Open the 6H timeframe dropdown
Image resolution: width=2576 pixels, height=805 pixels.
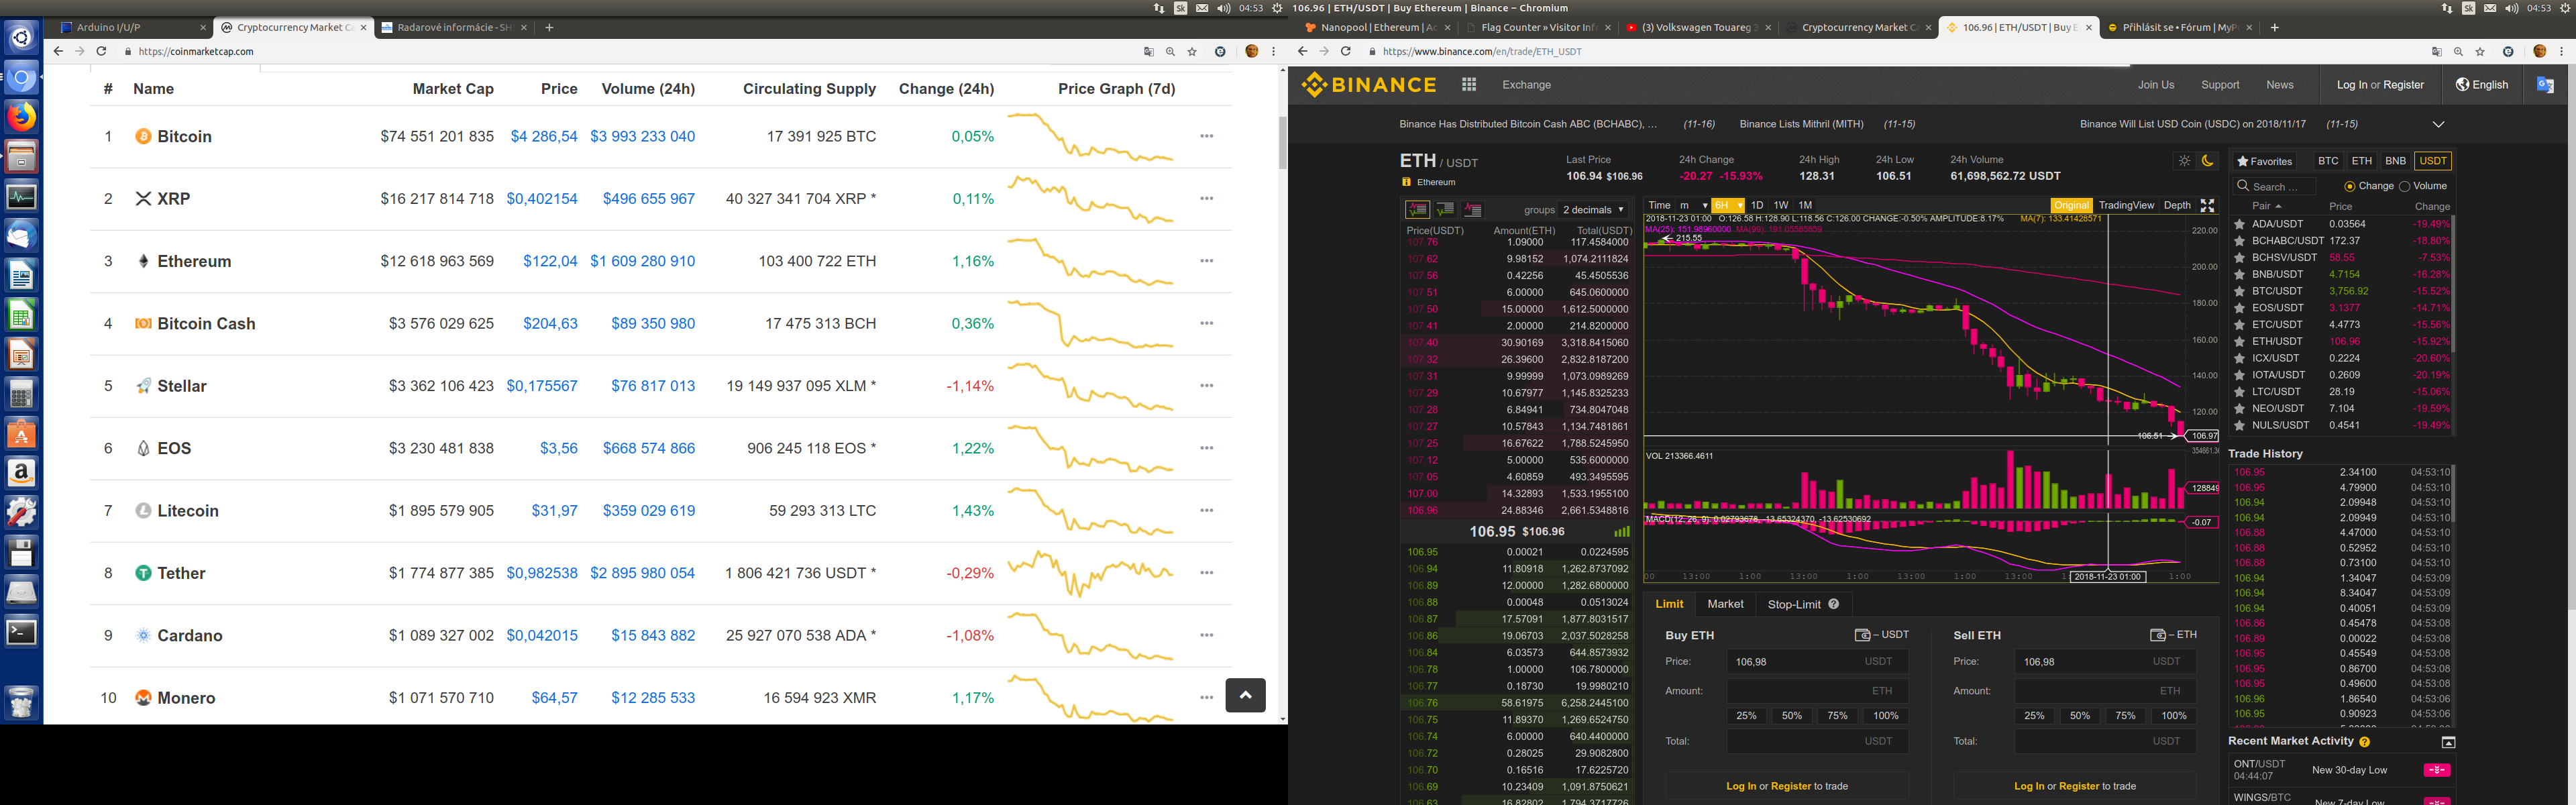pyautogui.click(x=1727, y=206)
